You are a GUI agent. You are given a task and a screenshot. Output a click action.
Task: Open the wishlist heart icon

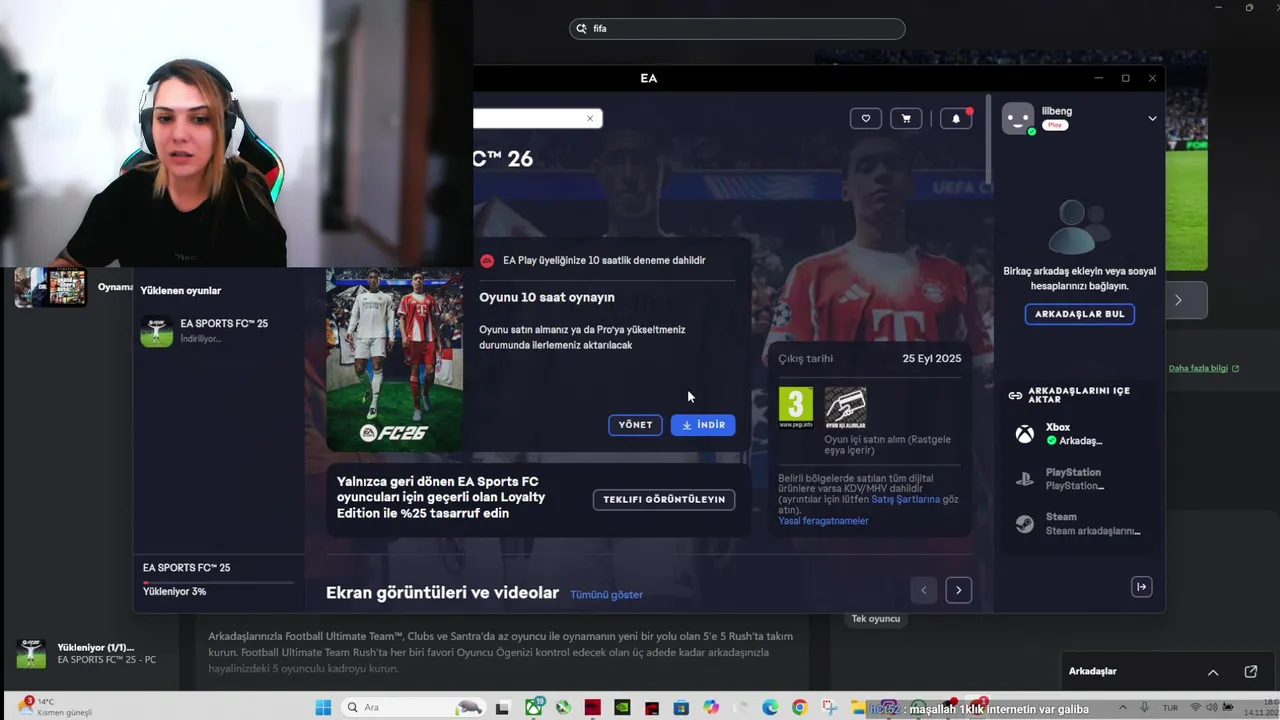click(x=866, y=118)
